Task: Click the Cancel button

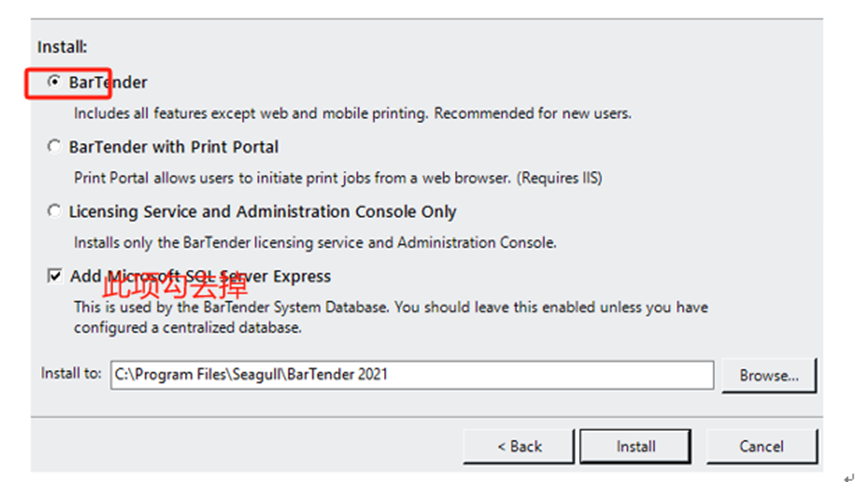Action: (x=761, y=446)
